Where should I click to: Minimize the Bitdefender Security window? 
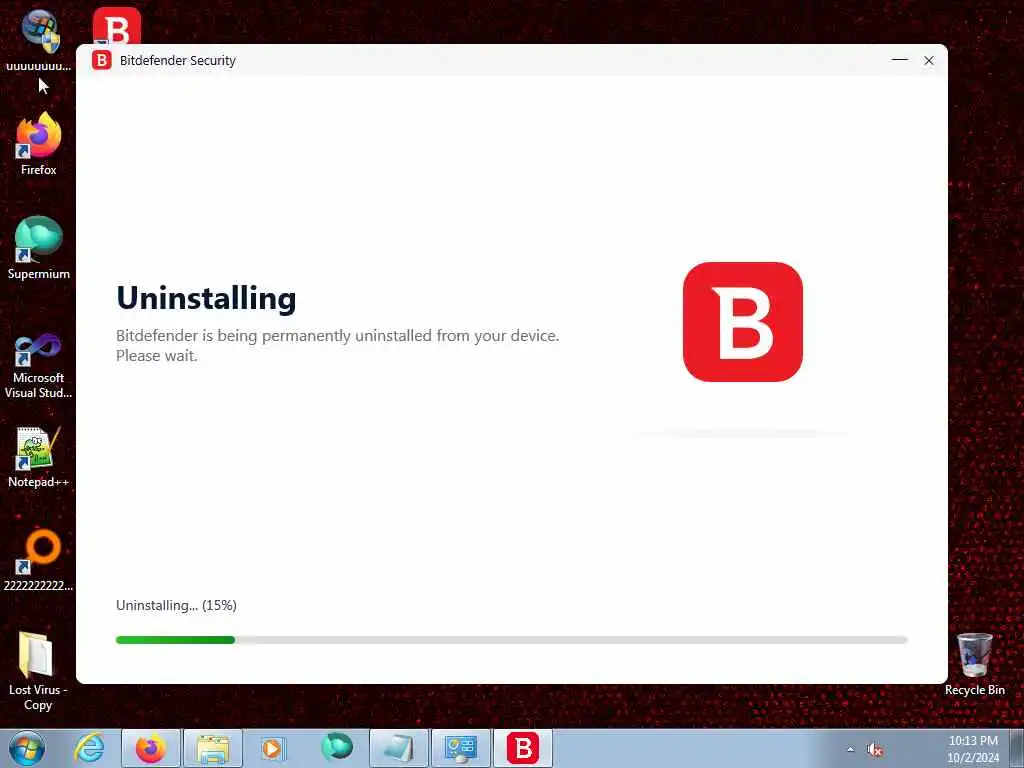pos(900,60)
